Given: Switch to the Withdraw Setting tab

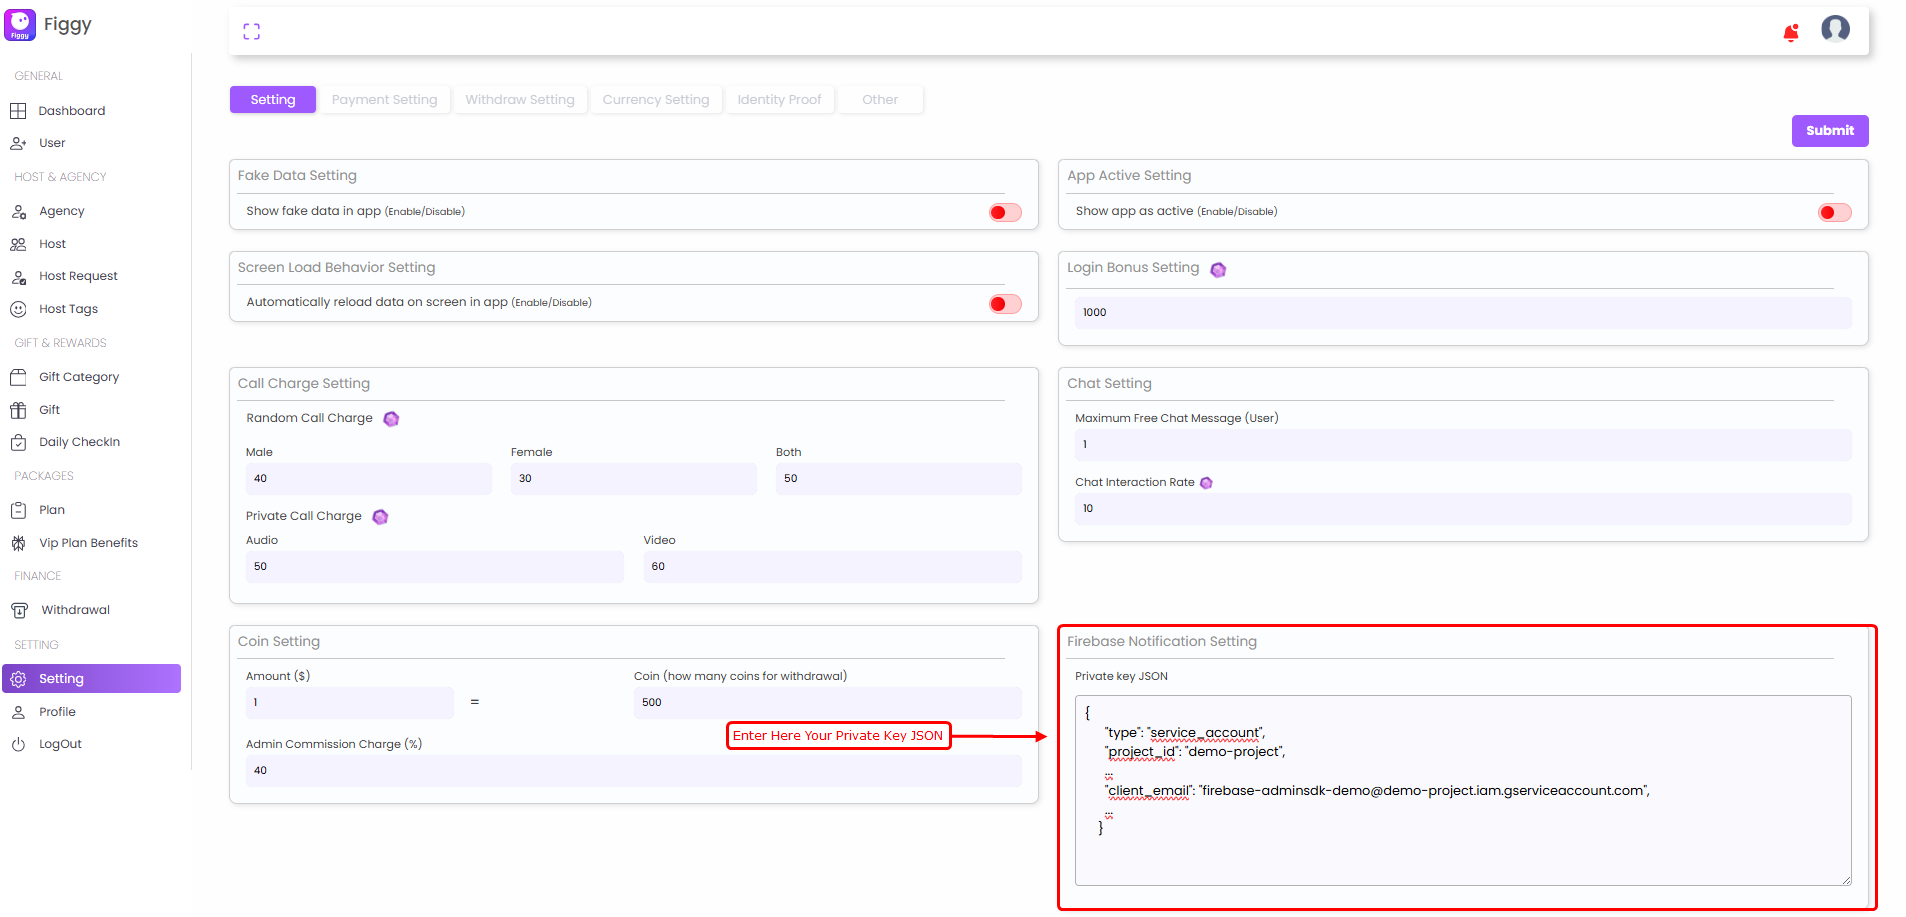Looking at the screenshot, I should pyautogui.click(x=520, y=100).
